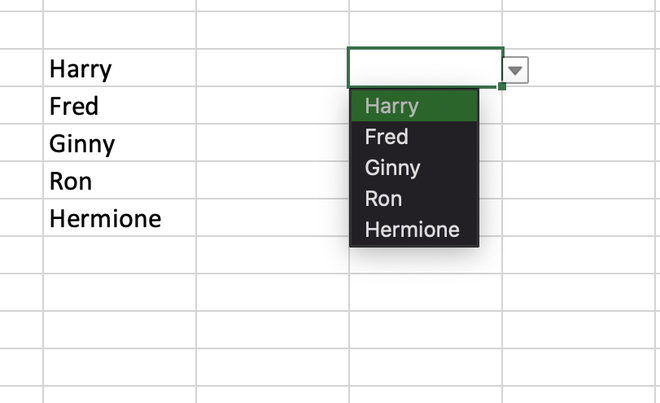Click the empty cell immediately right of Ron

pyautogui.click(x=272, y=181)
